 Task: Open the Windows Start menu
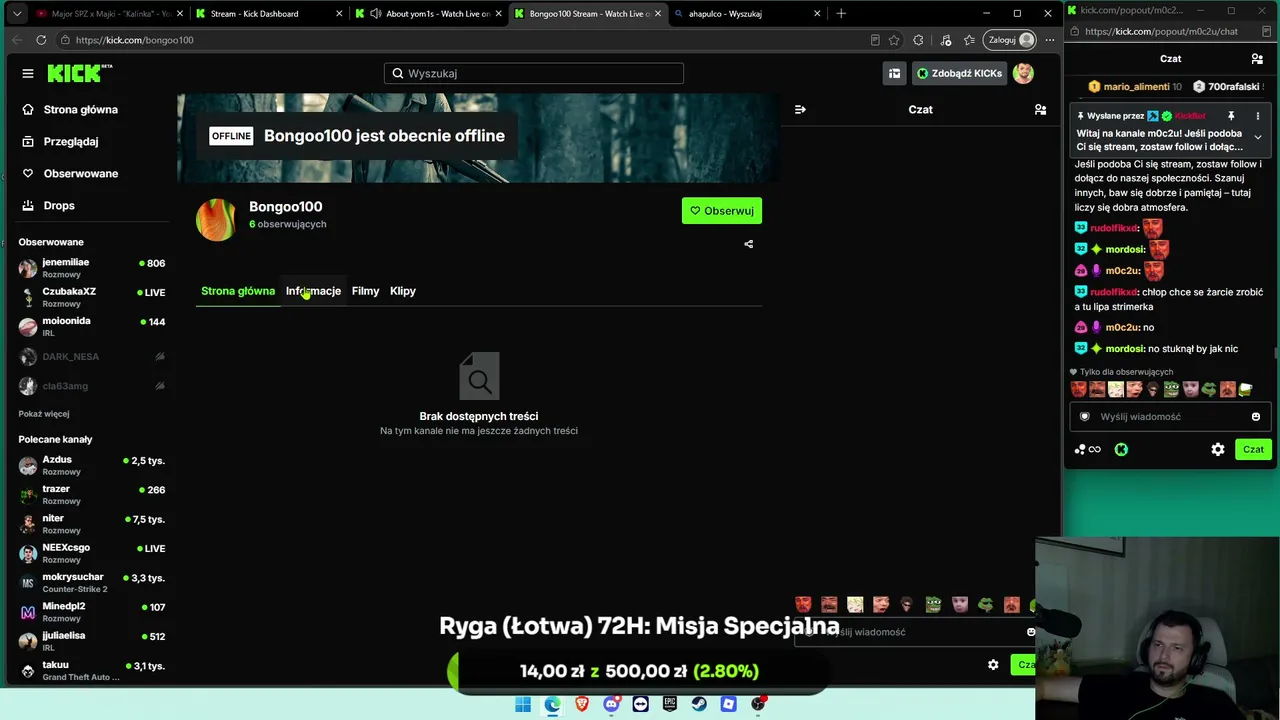pos(523,704)
